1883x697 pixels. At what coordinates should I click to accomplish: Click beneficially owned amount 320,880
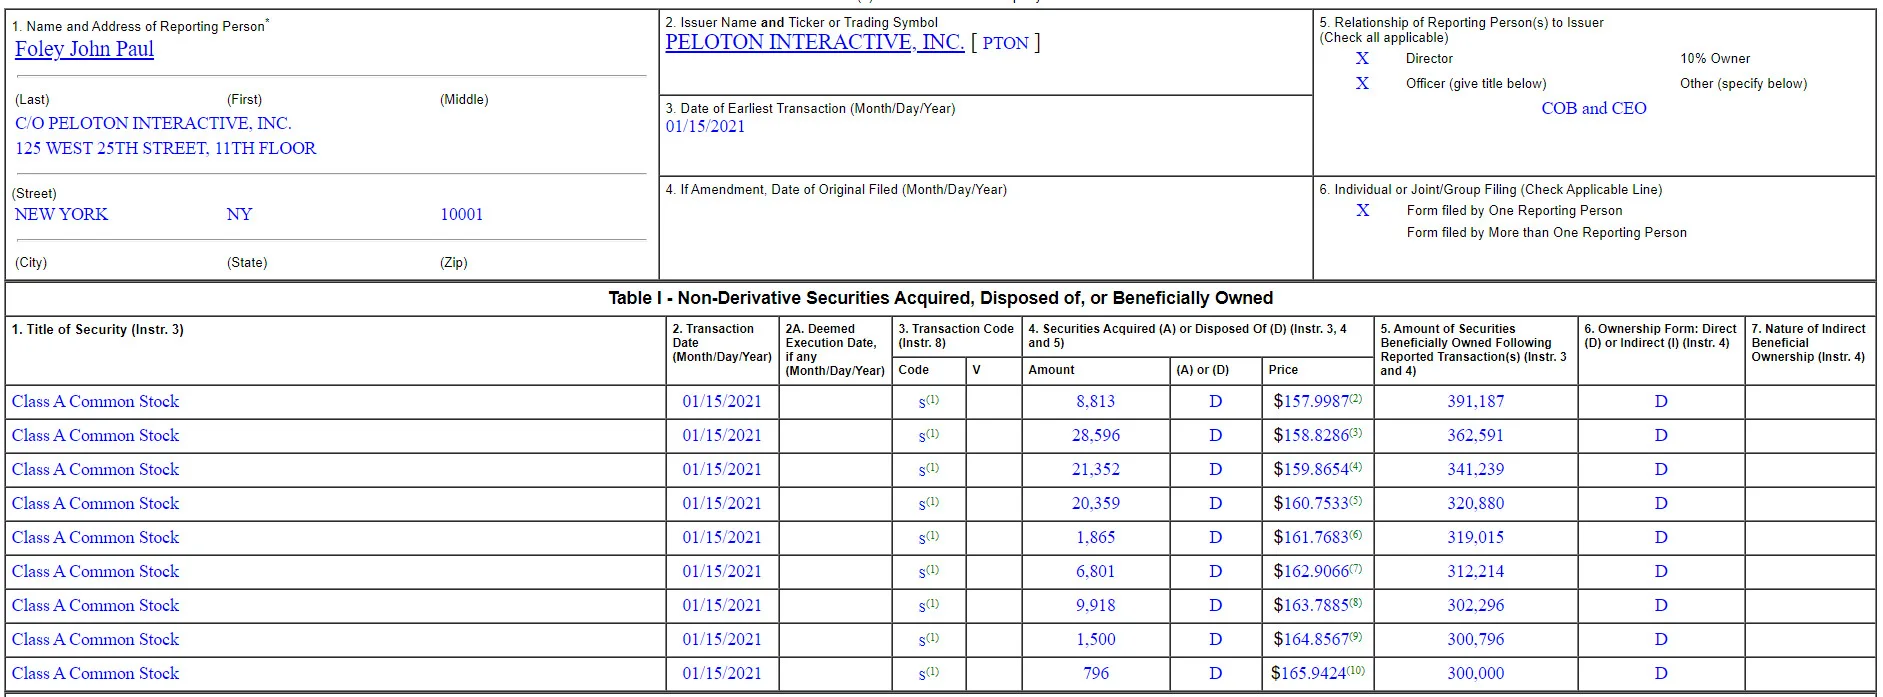(1475, 503)
